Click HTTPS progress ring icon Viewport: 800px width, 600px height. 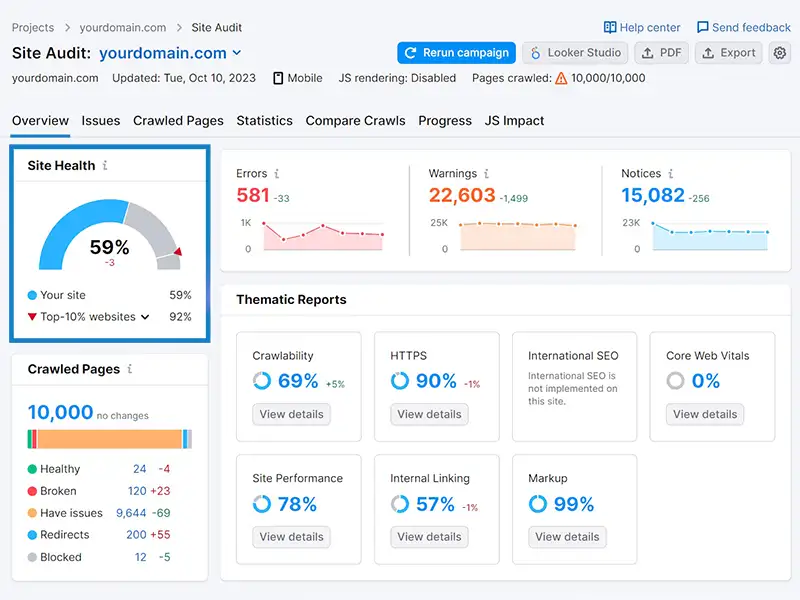pos(399,381)
